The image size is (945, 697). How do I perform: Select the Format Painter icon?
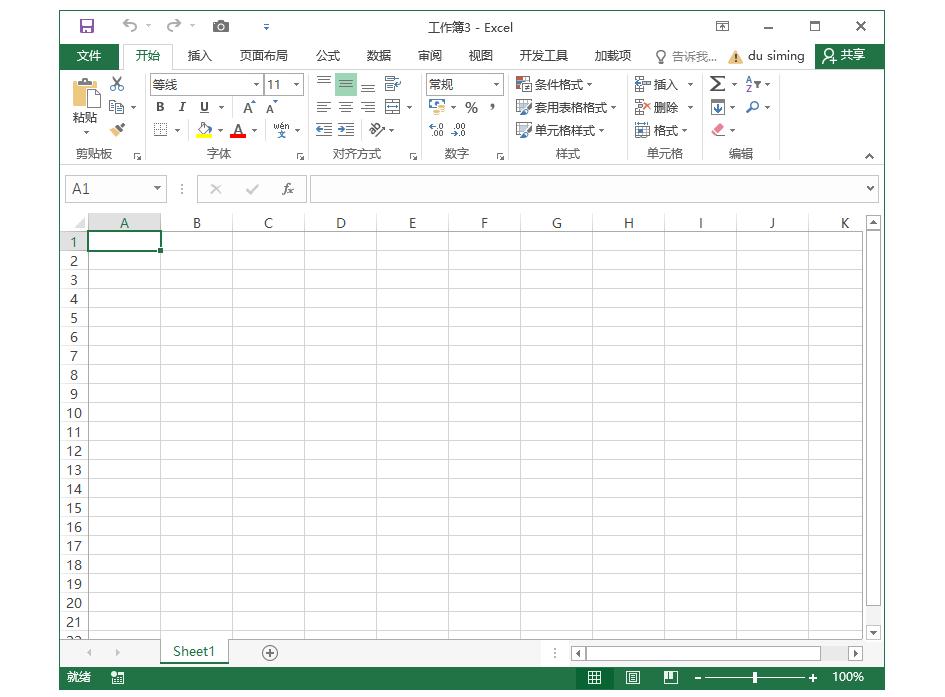[x=117, y=131]
